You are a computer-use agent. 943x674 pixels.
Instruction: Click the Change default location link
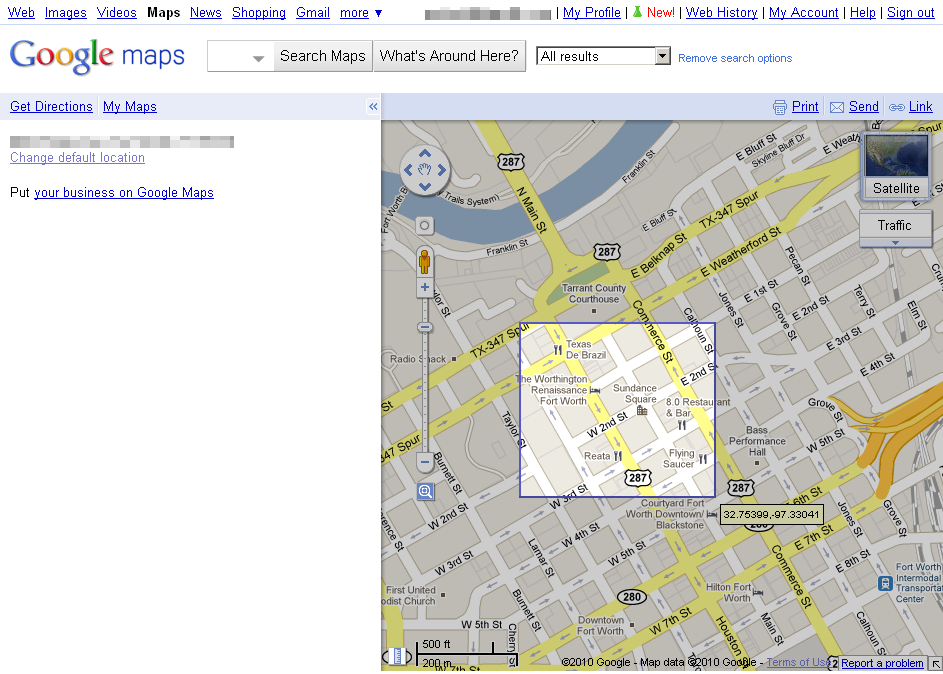click(x=77, y=158)
